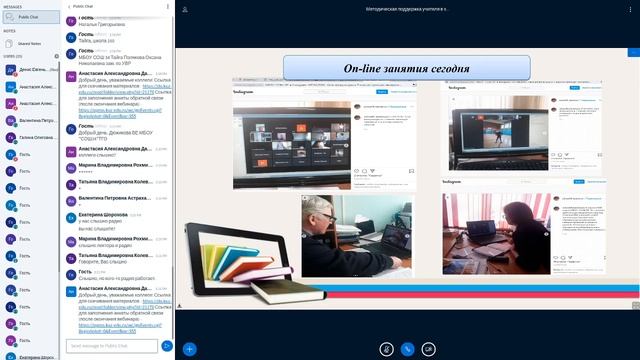Click sender name Валентина Петровна Астраха... in chat
The image size is (640, 360).
[115, 198]
